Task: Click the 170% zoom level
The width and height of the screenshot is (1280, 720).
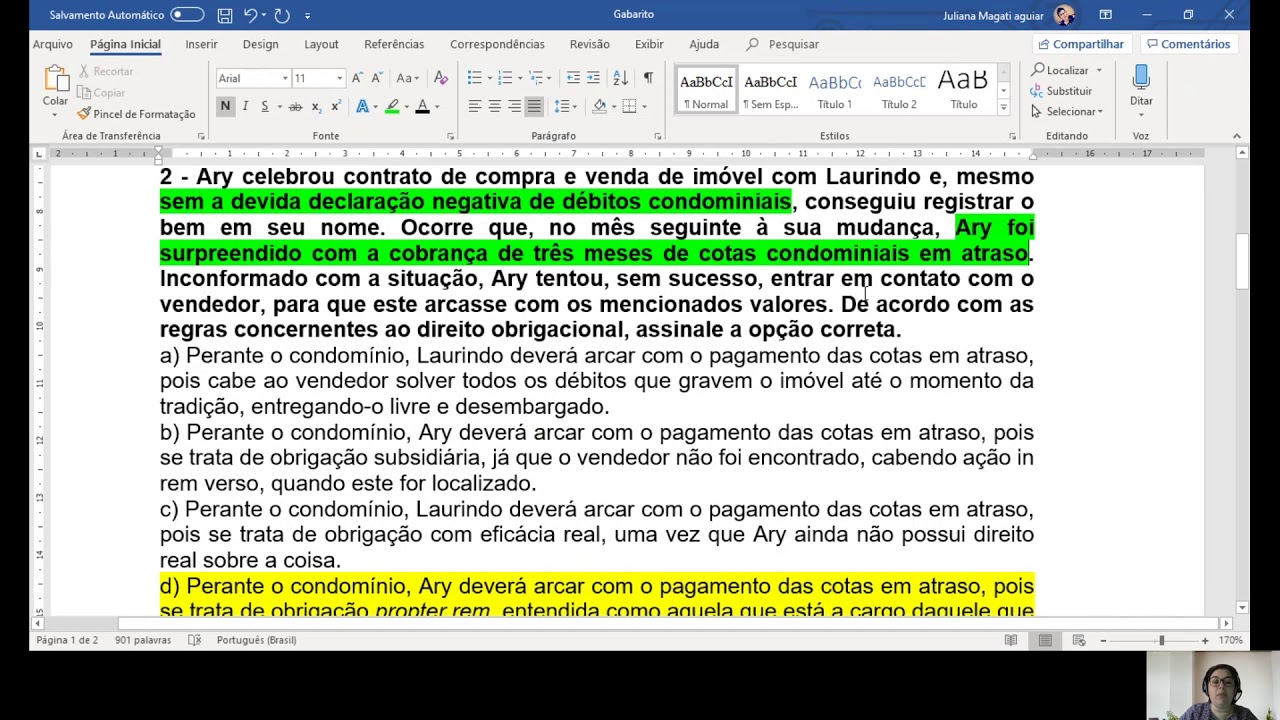Action: click(1230, 640)
